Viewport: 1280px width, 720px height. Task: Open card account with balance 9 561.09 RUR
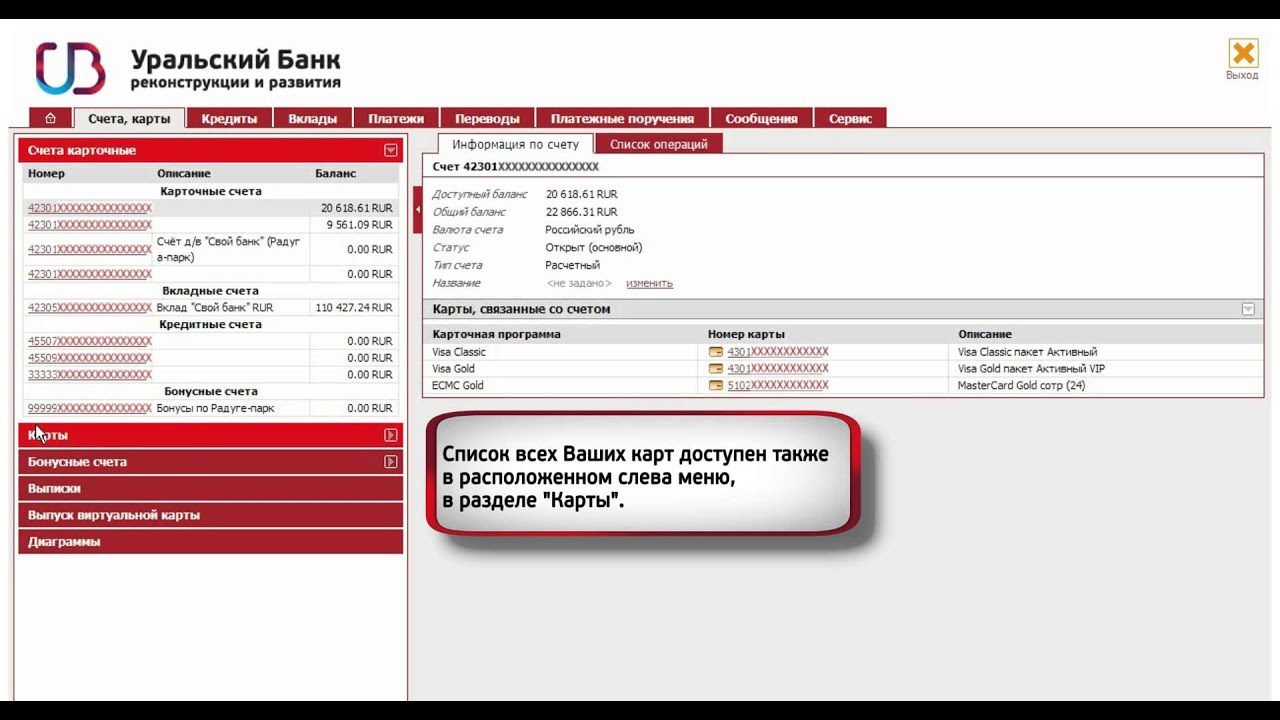pyautogui.click(x=89, y=225)
